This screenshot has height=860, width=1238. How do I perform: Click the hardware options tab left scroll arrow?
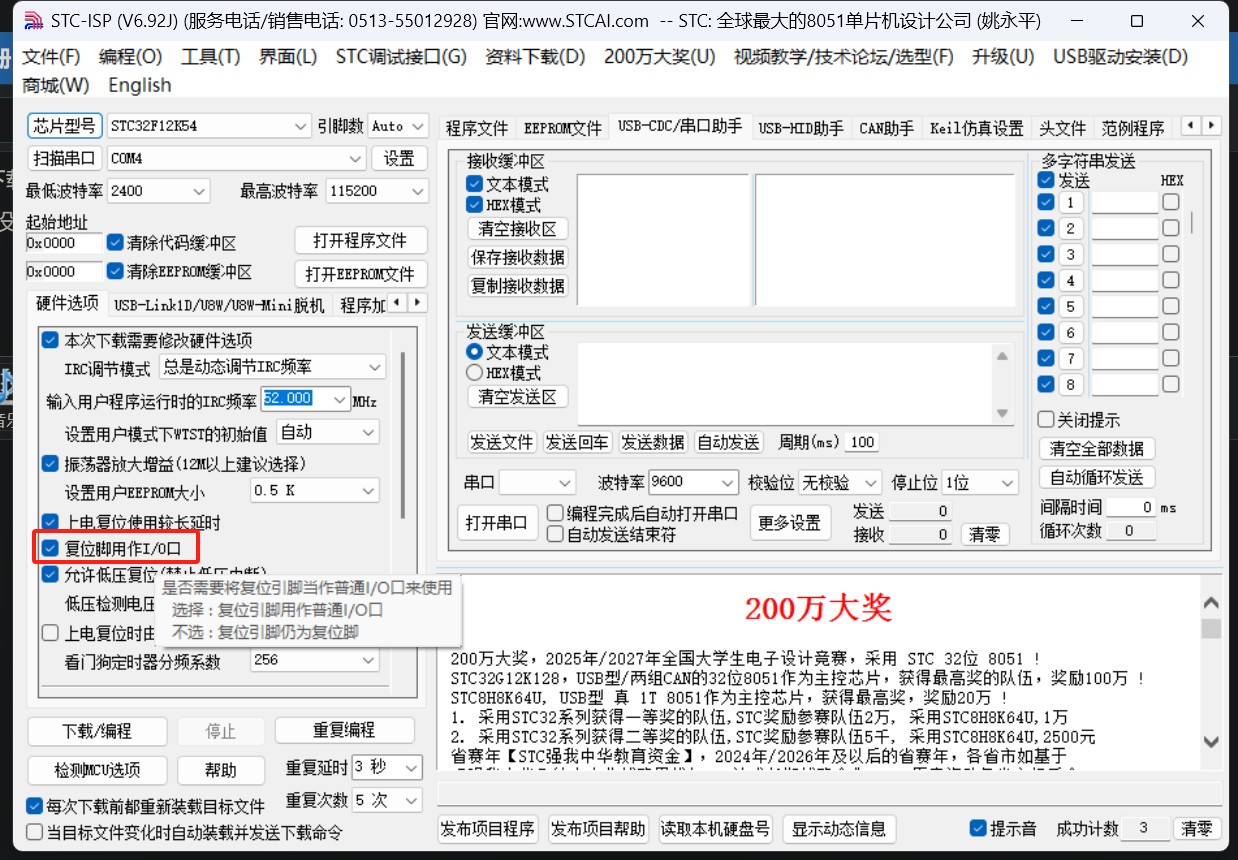pyautogui.click(x=396, y=302)
